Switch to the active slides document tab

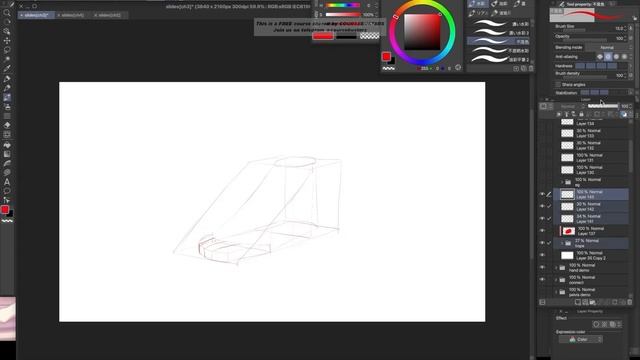(36, 15)
